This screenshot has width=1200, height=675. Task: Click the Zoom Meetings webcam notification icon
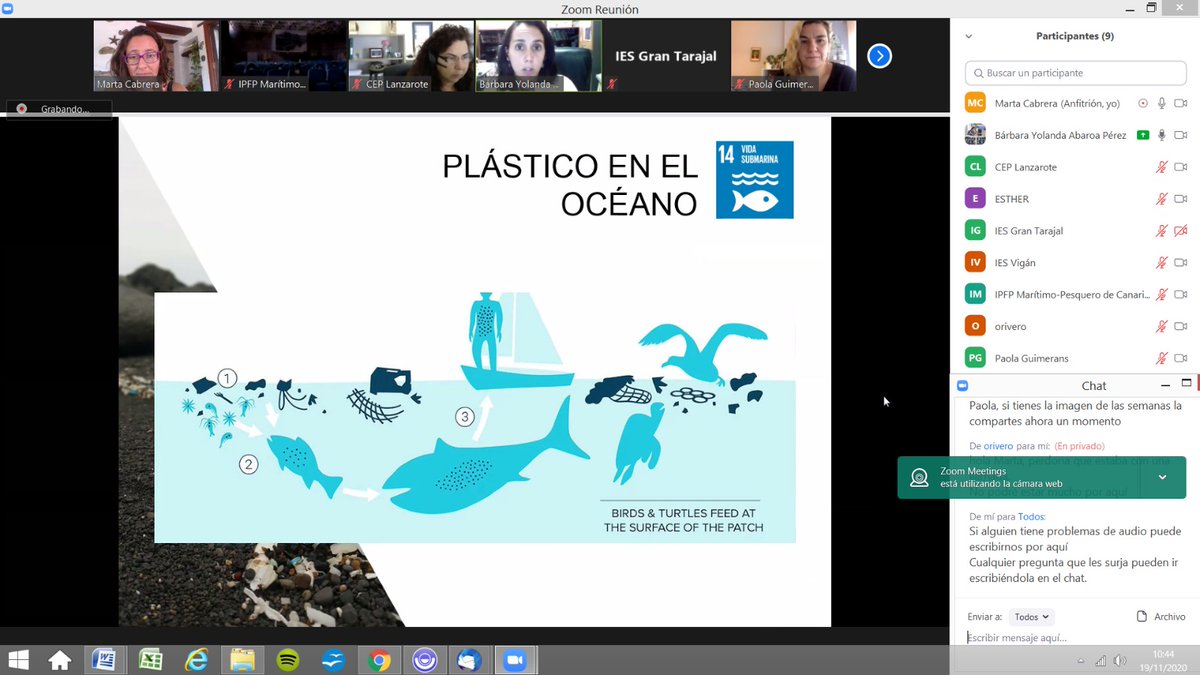pos(919,477)
